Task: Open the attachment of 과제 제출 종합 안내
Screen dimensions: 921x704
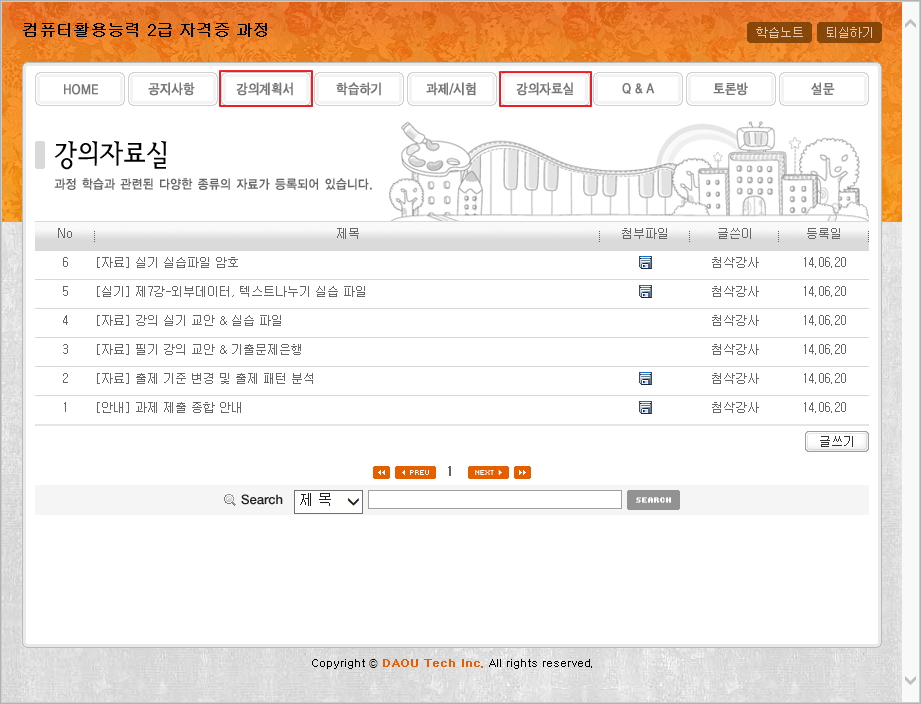Action: click(645, 407)
